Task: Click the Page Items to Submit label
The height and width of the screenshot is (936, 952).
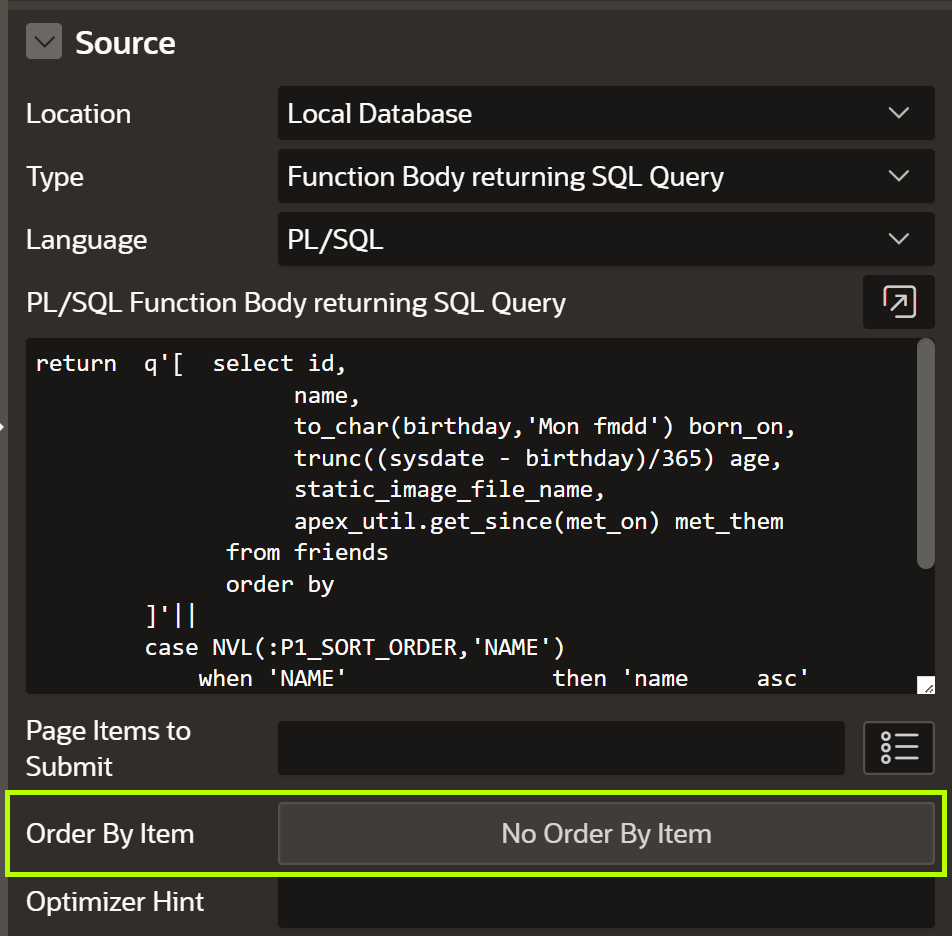Action: [108, 748]
